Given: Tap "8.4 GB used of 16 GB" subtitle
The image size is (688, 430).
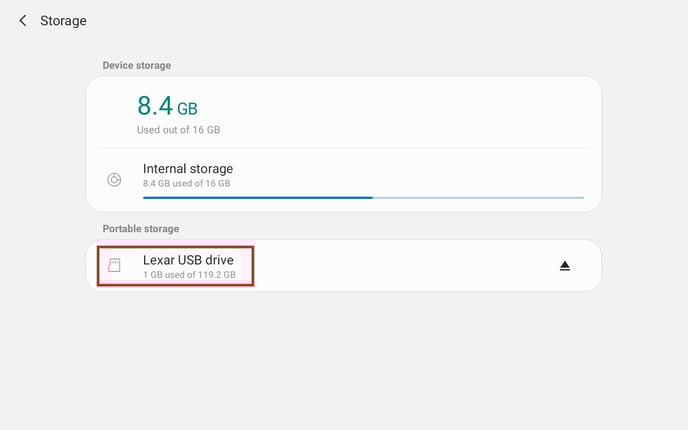Looking at the screenshot, I should click(x=187, y=184).
